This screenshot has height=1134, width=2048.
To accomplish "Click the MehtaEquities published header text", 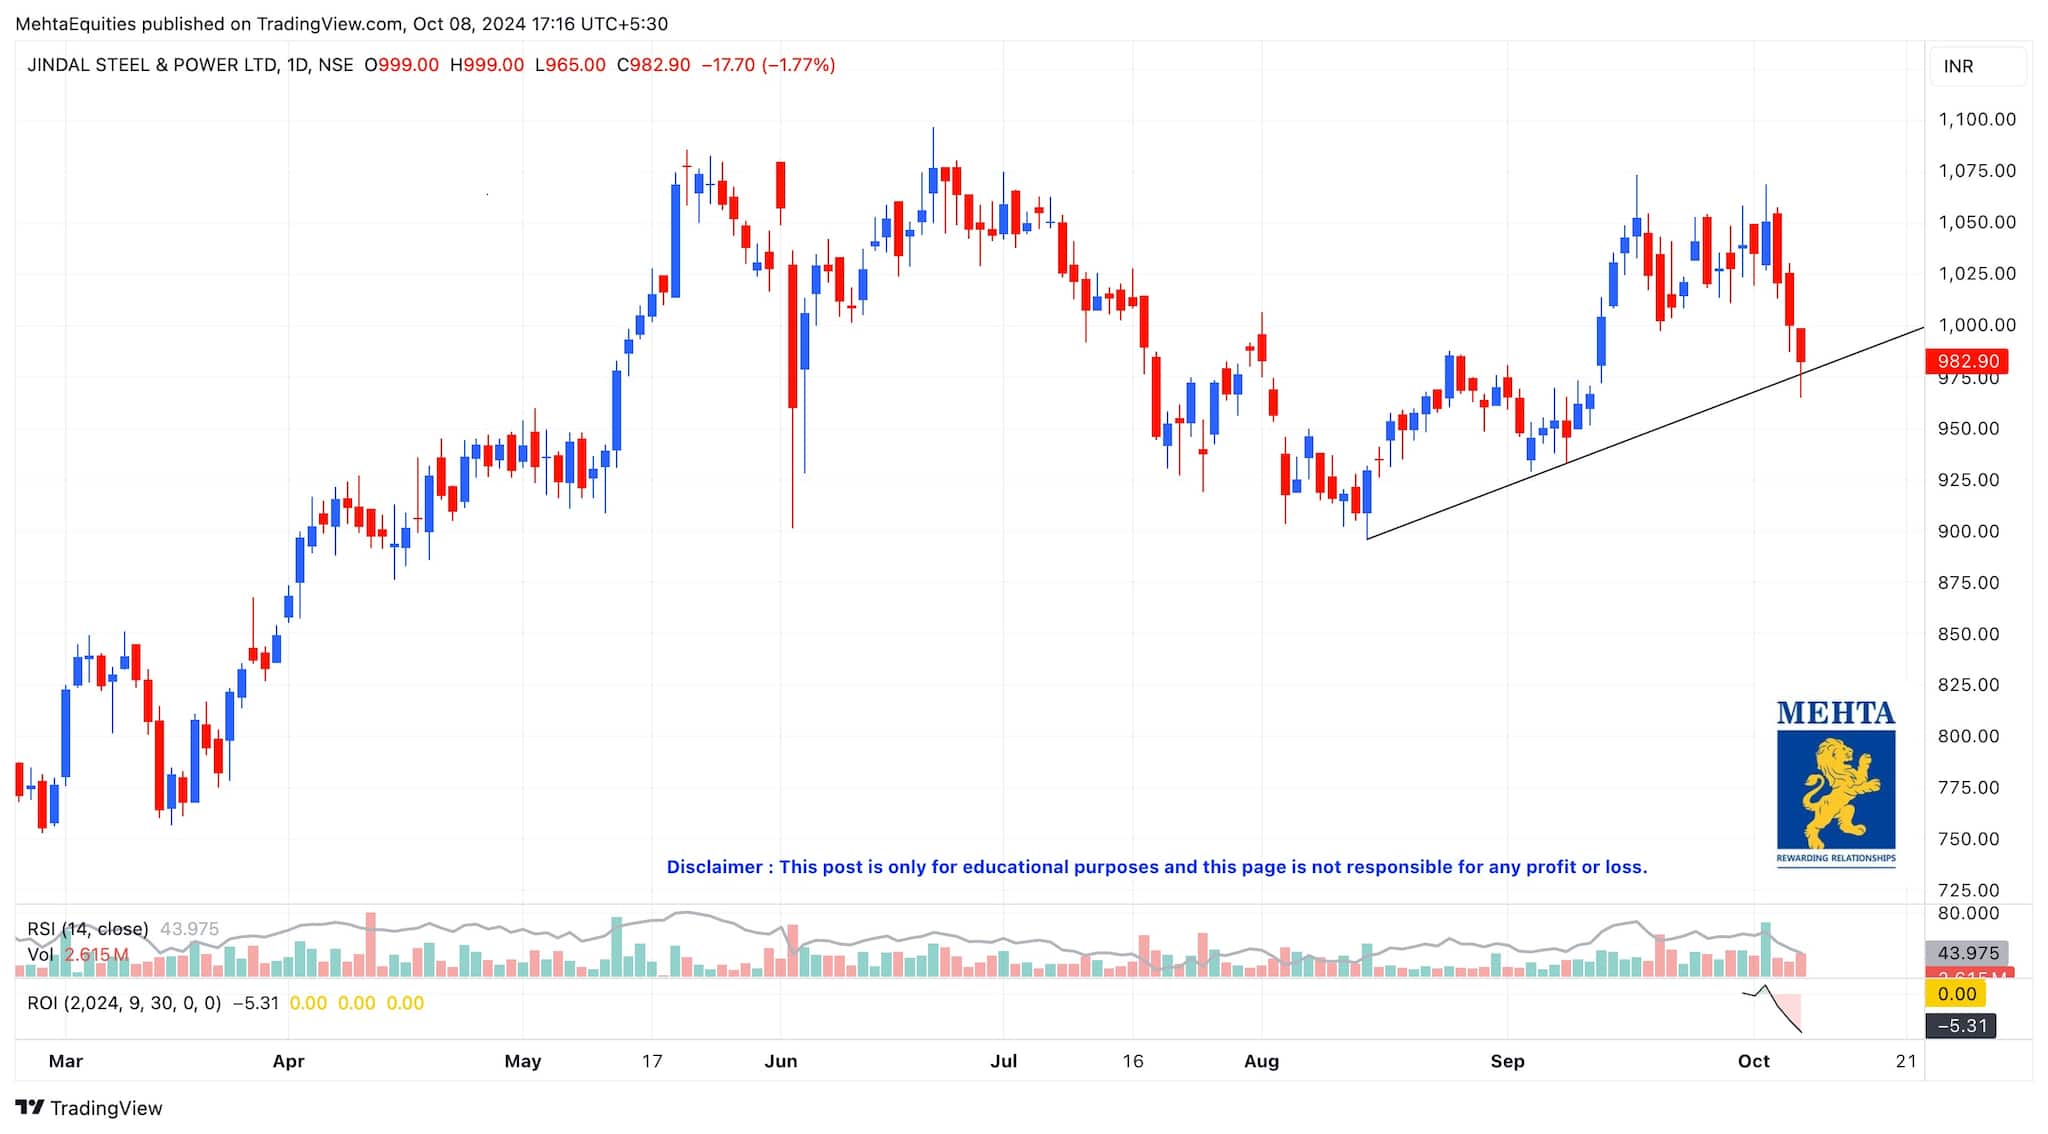I will (340, 24).
